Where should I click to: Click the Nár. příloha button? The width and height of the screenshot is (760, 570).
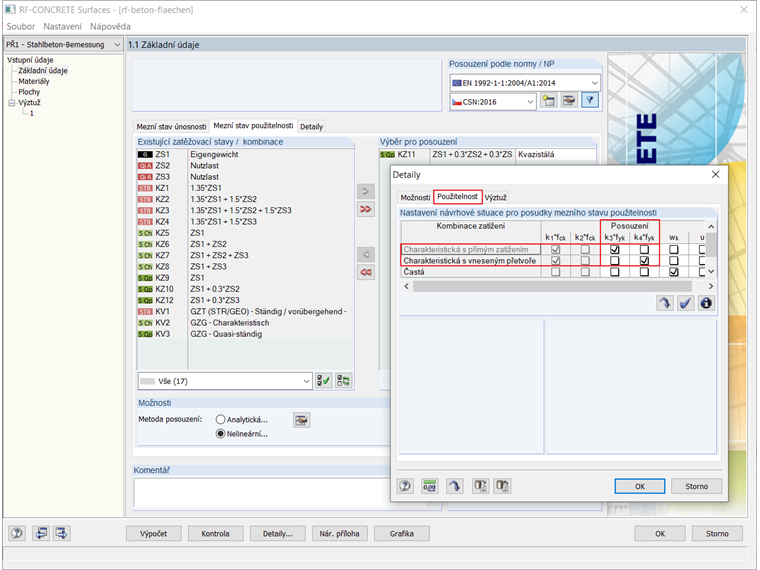[339, 533]
